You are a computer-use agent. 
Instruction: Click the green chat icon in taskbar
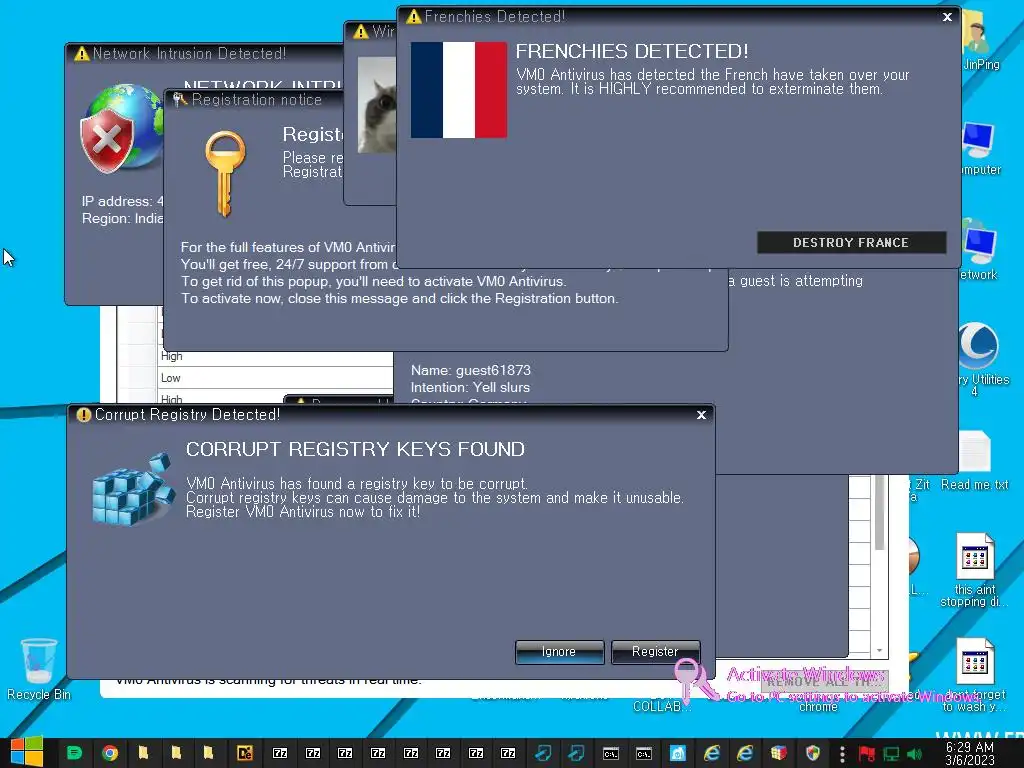[74, 754]
